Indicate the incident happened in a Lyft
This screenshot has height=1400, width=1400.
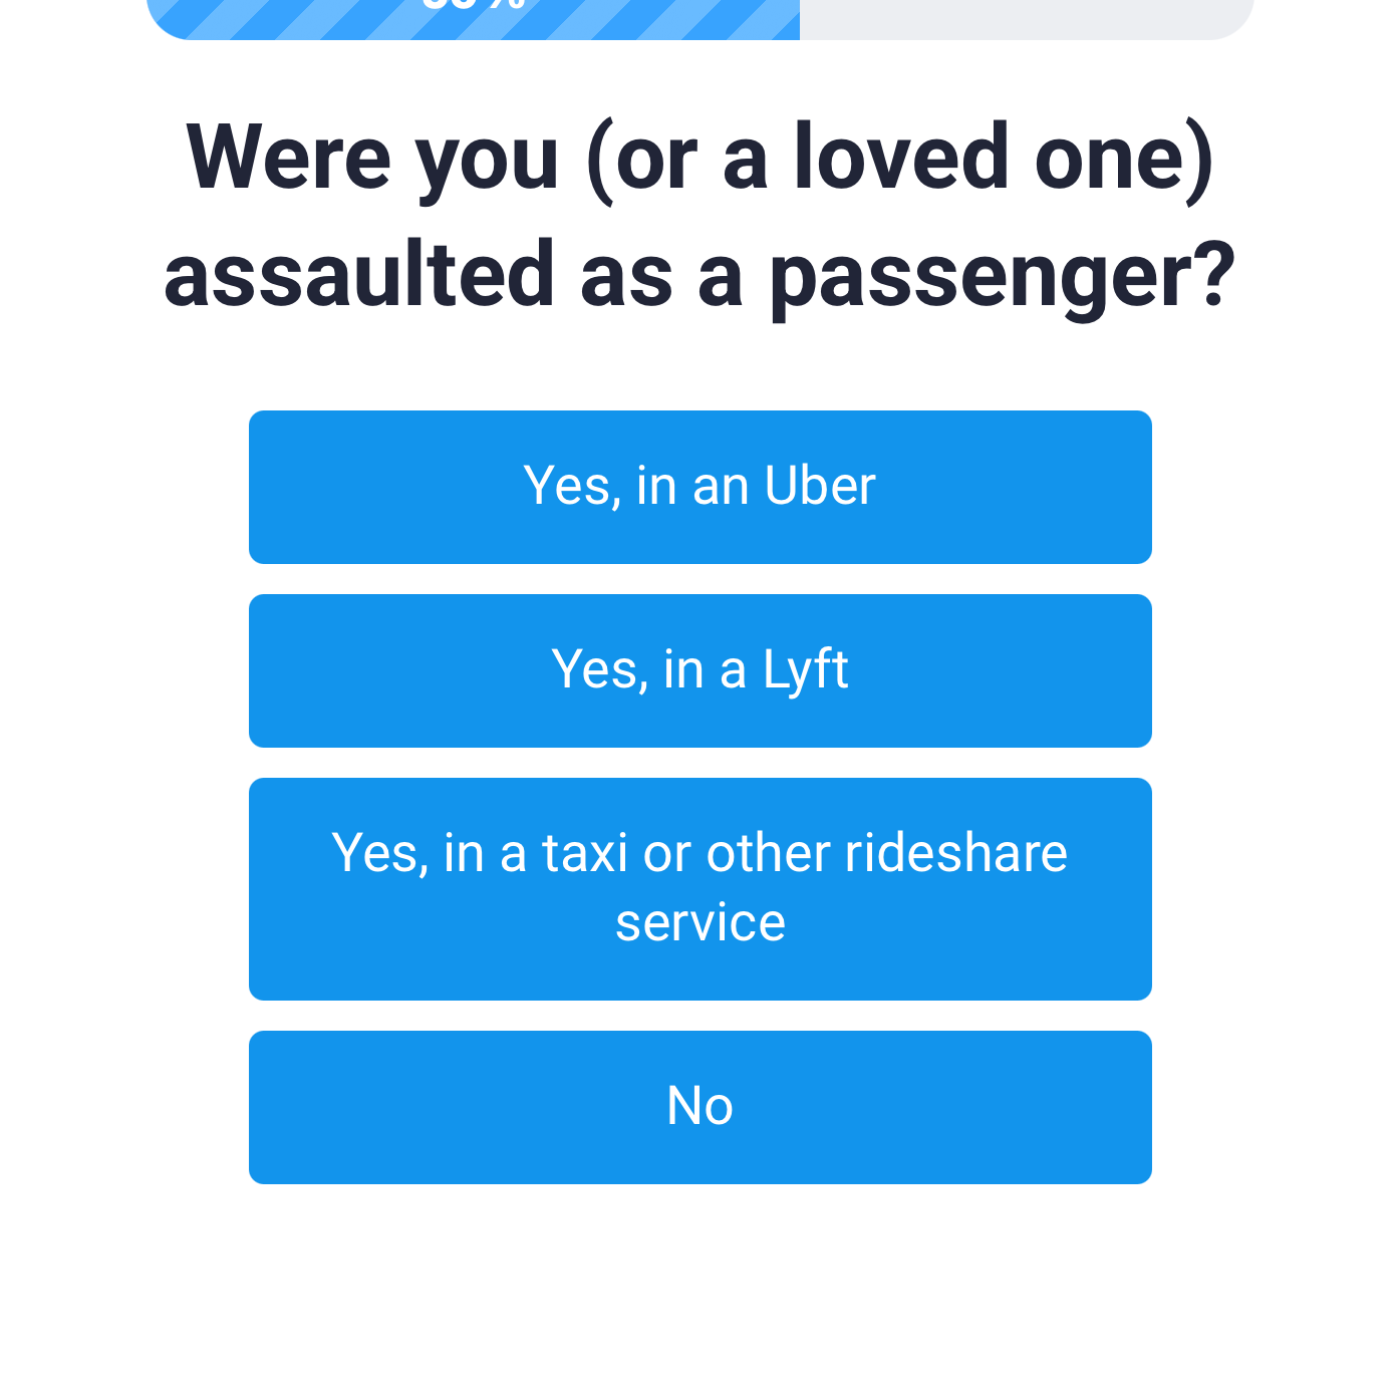click(700, 671)
